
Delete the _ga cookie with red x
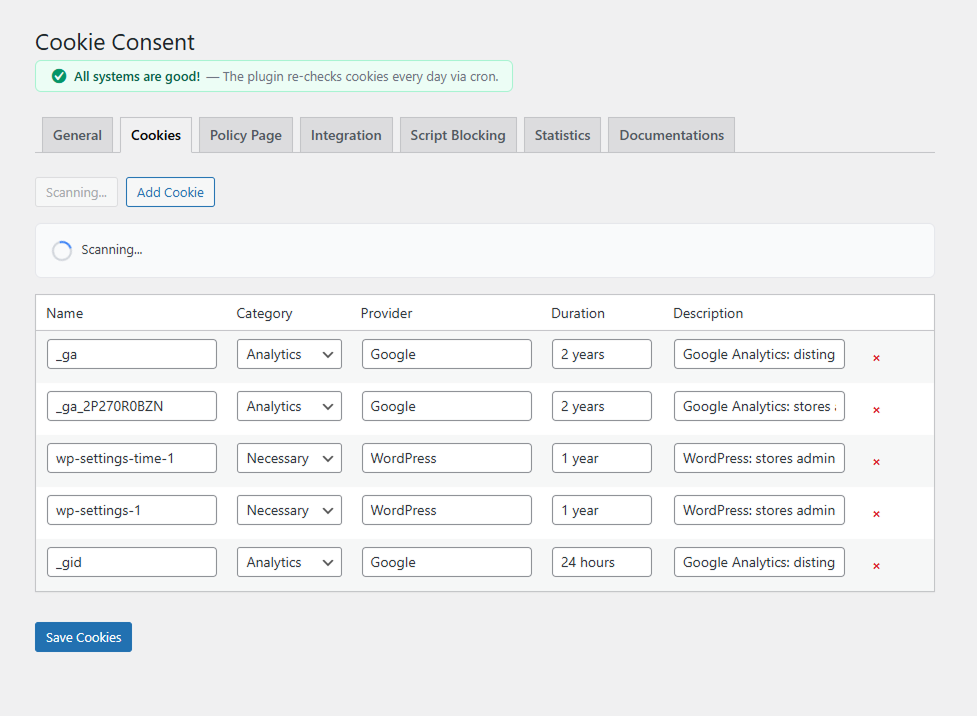876,357
